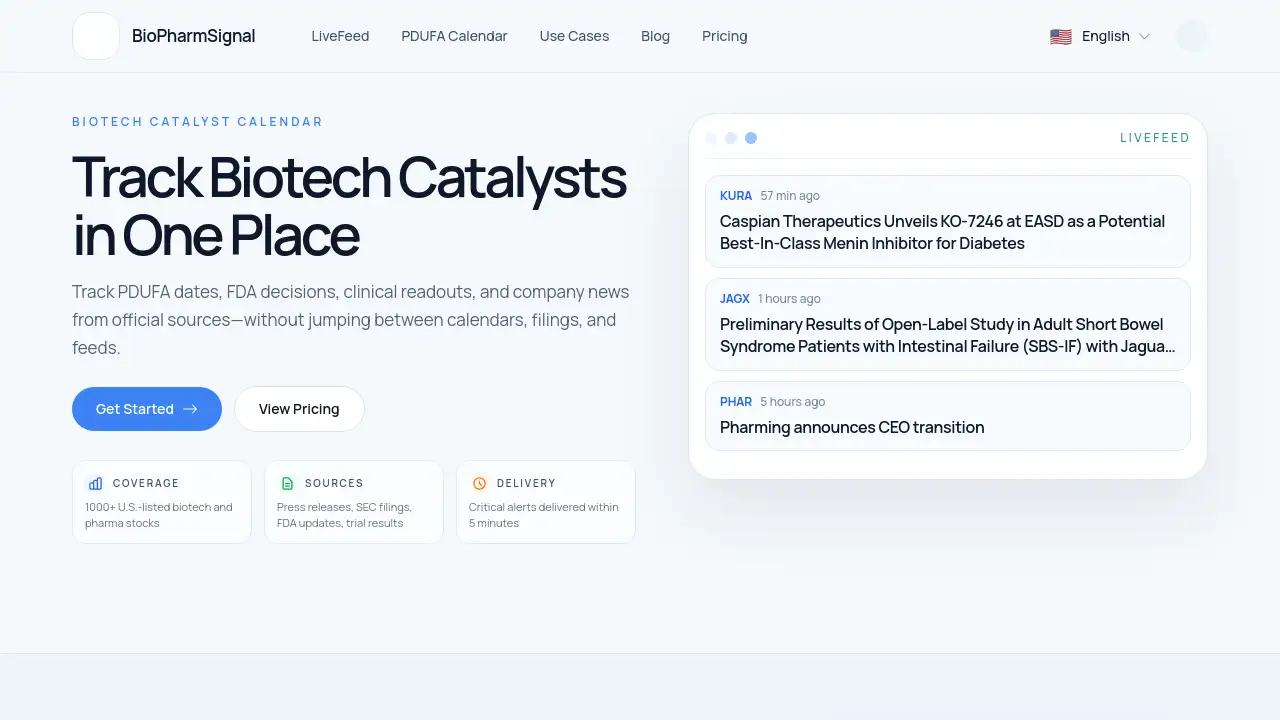Open the KURA Caspian Therapeutics news item

tap(948, 221)
